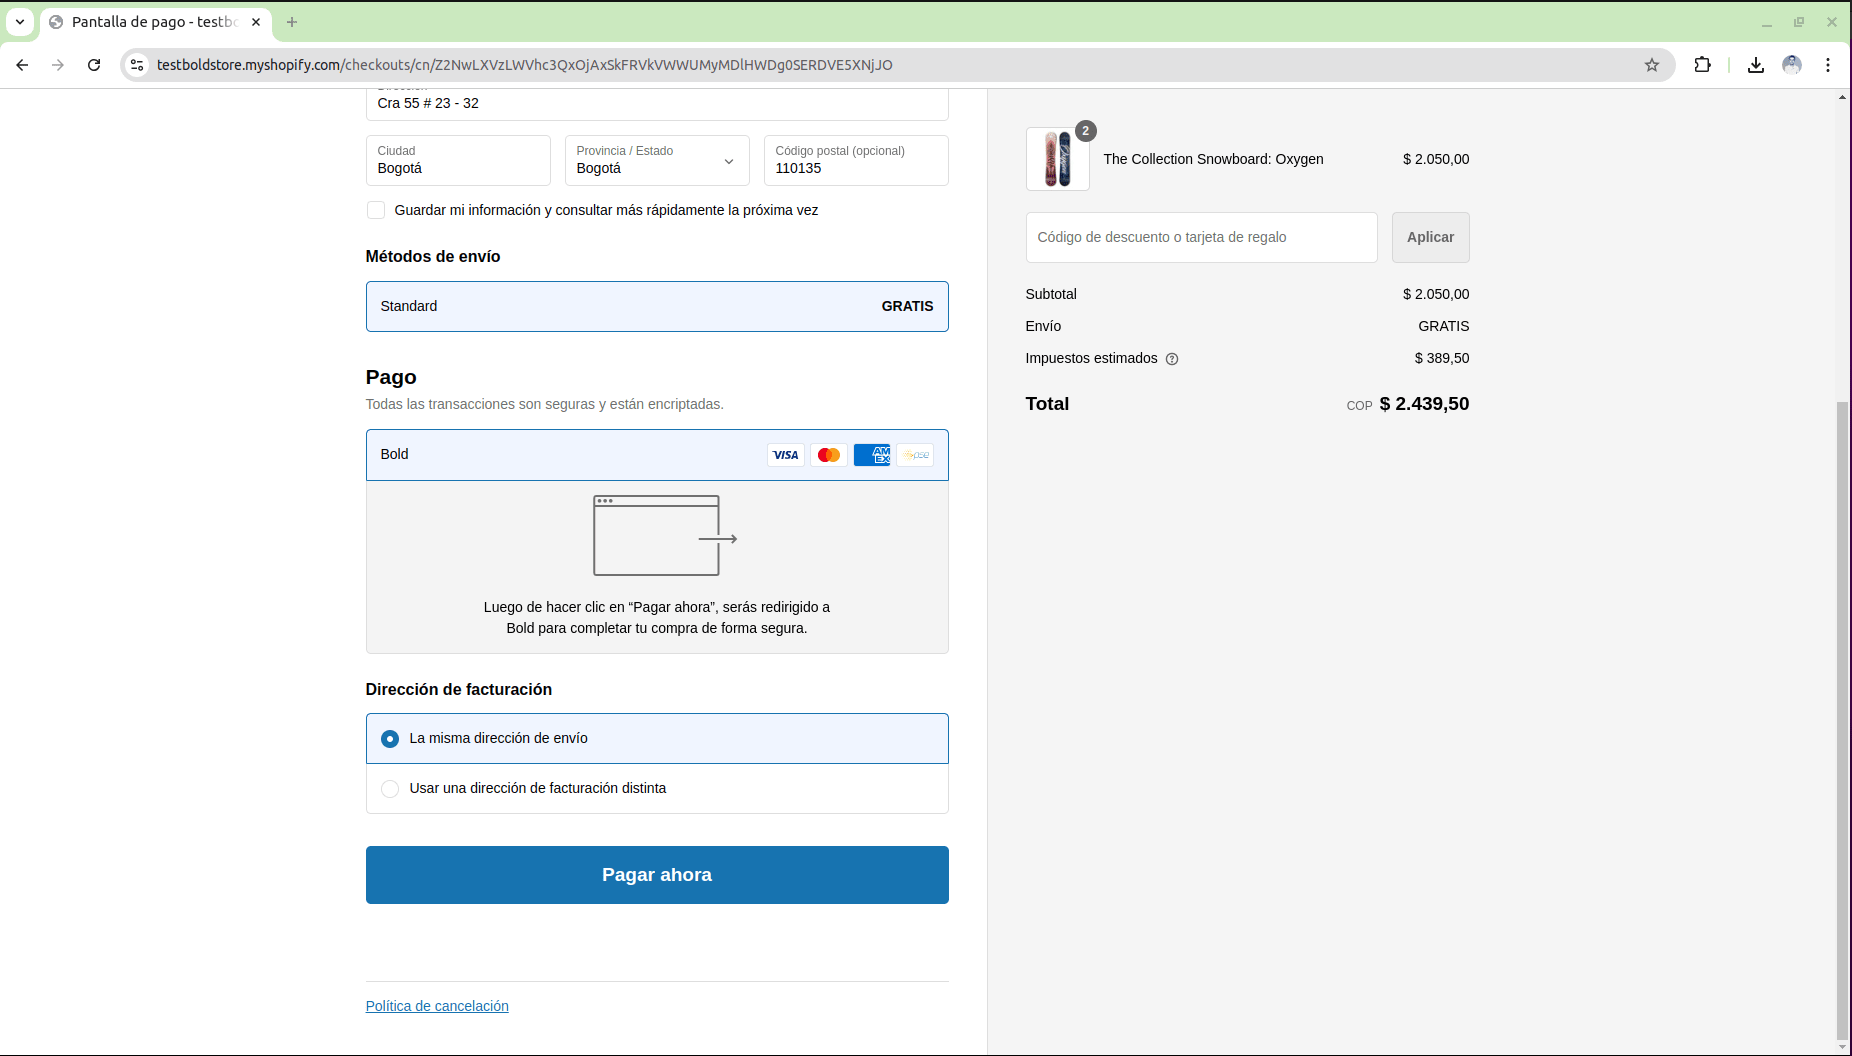Click the Mastercard payment icon
The image size is (1852, 1056).
pyautogui.click(x=828, y=455)
